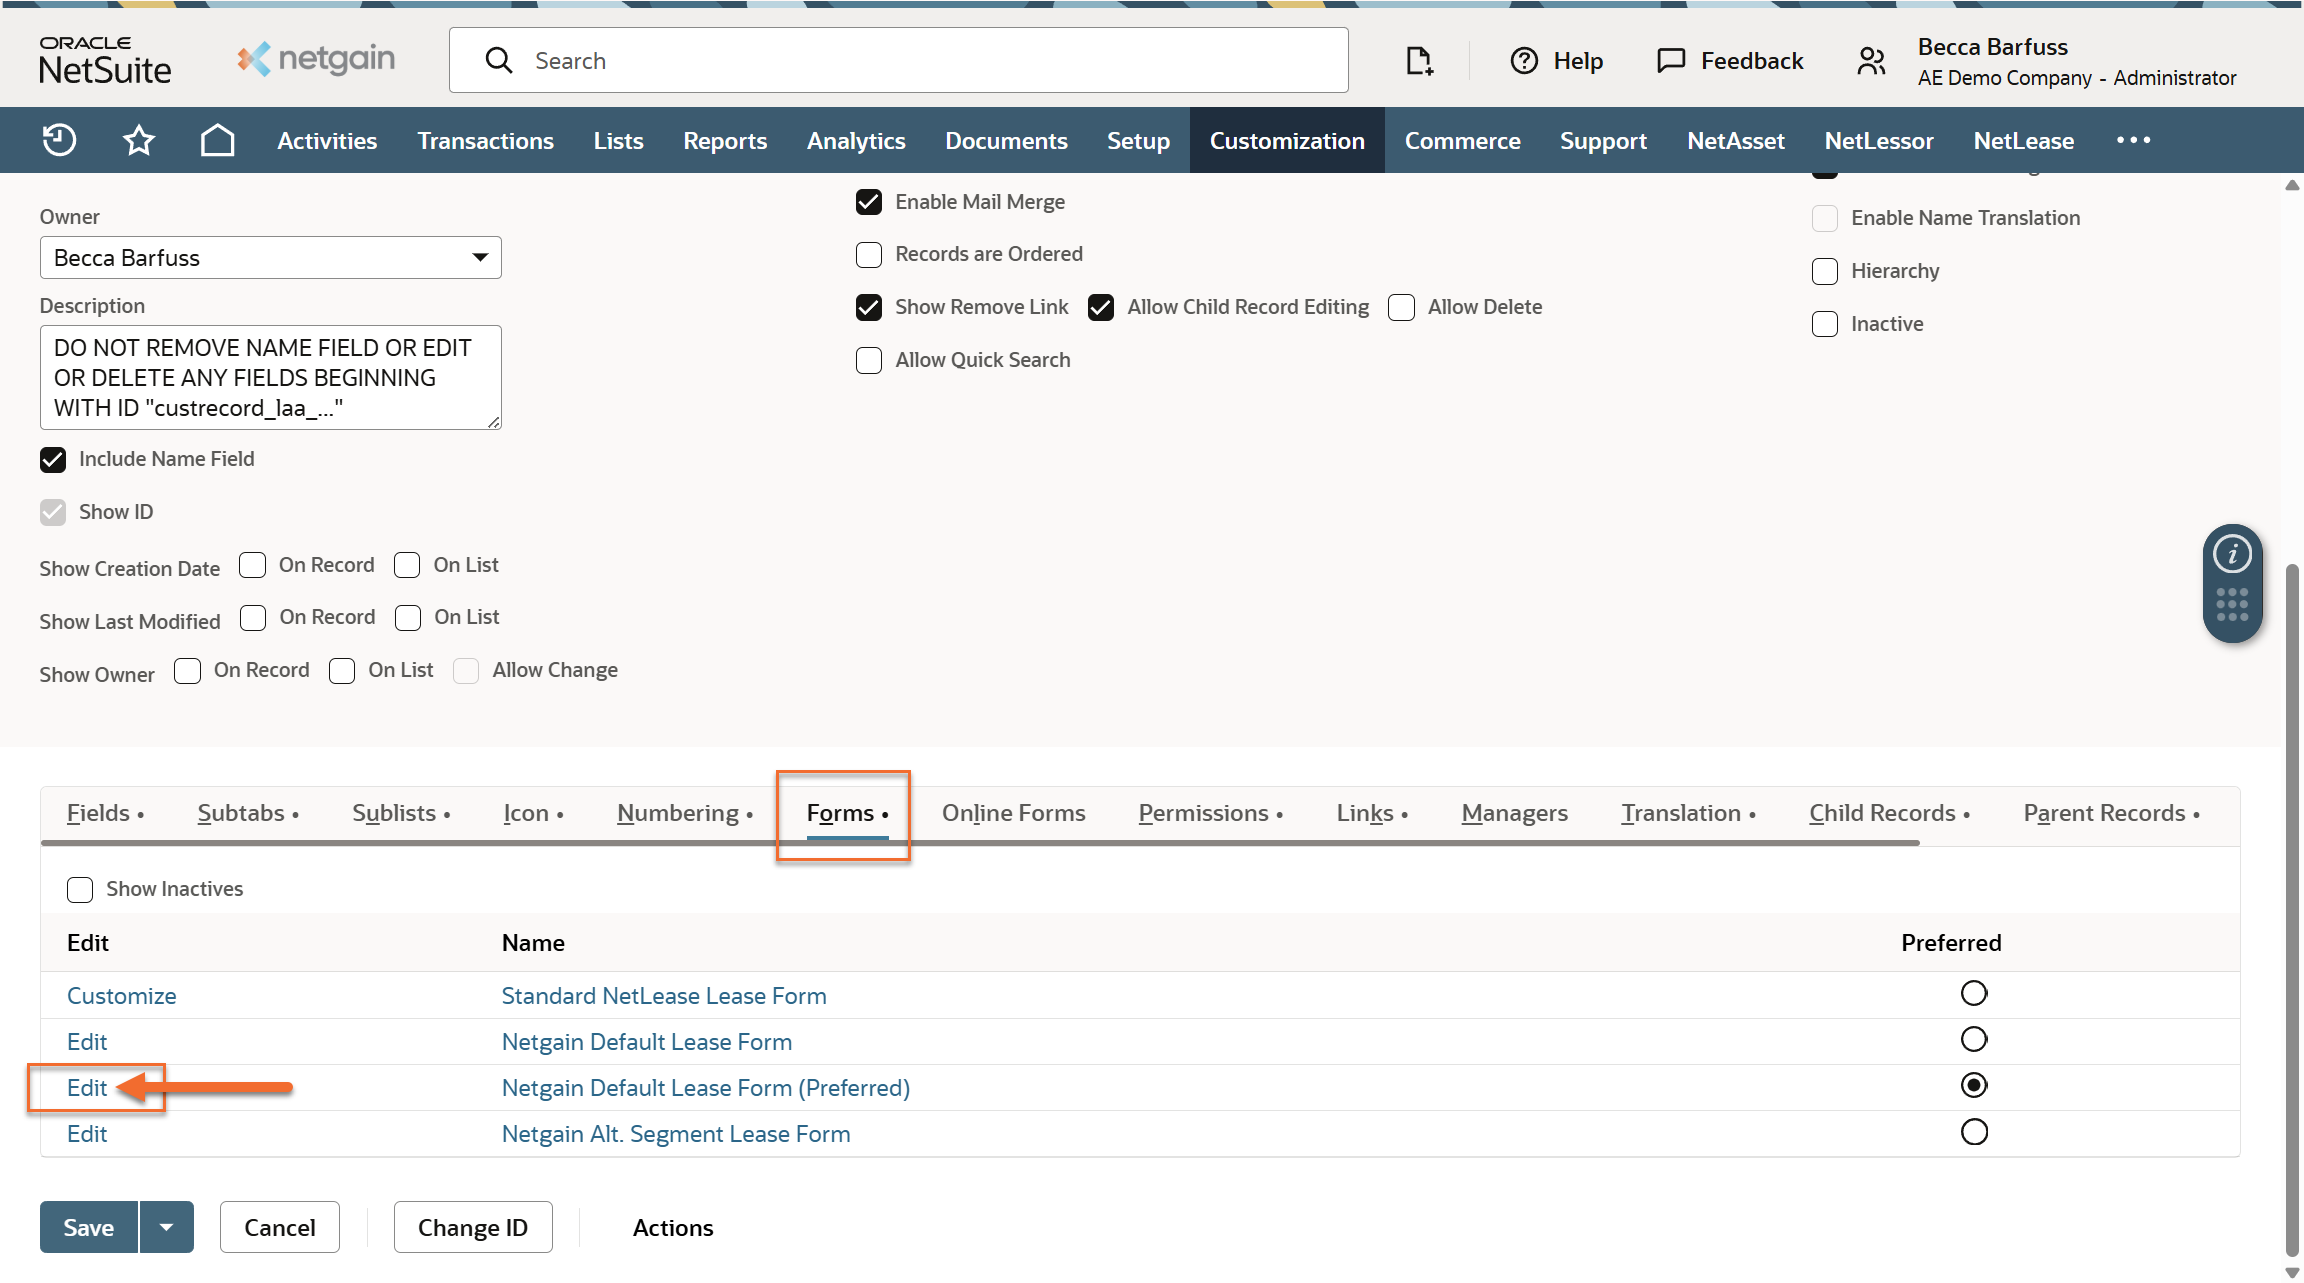
Task: Set Standard NetLease Lease Form as preferred
Action: click(1973, 993)
